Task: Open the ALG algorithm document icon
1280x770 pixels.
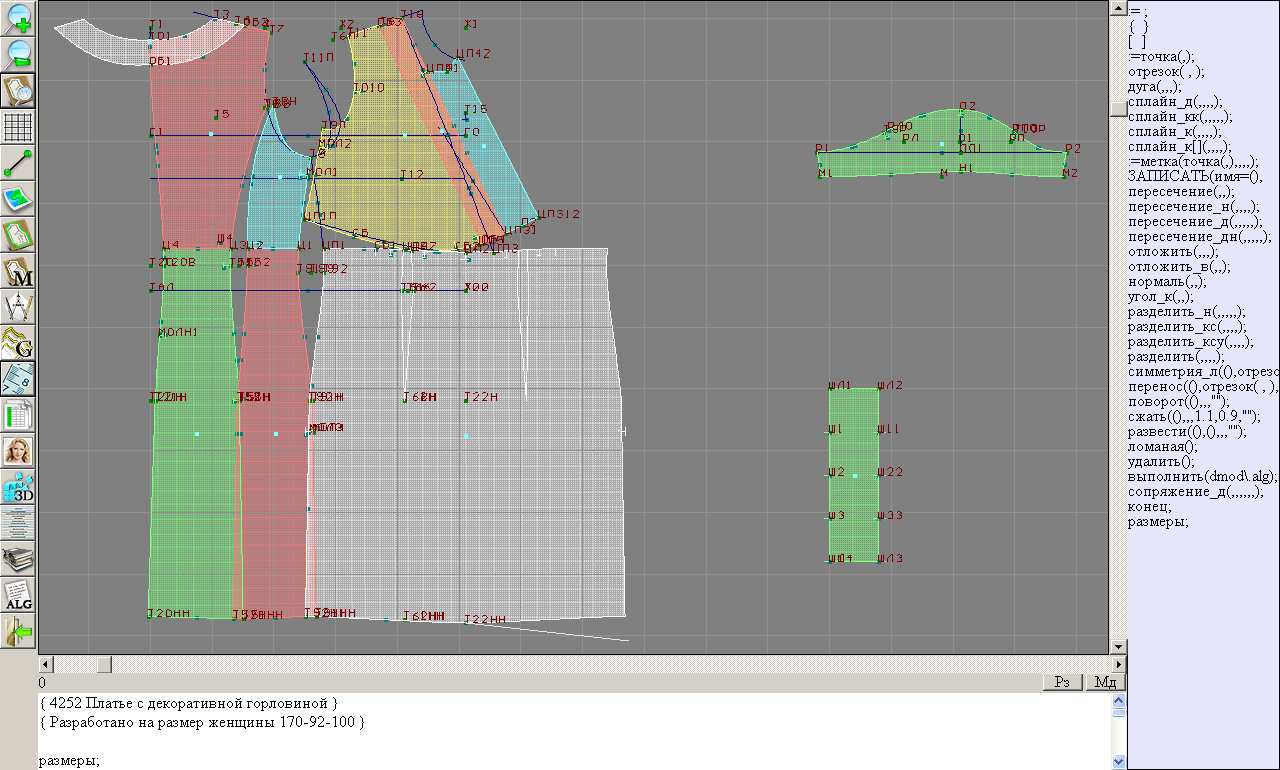Action: tap(19, 596)
